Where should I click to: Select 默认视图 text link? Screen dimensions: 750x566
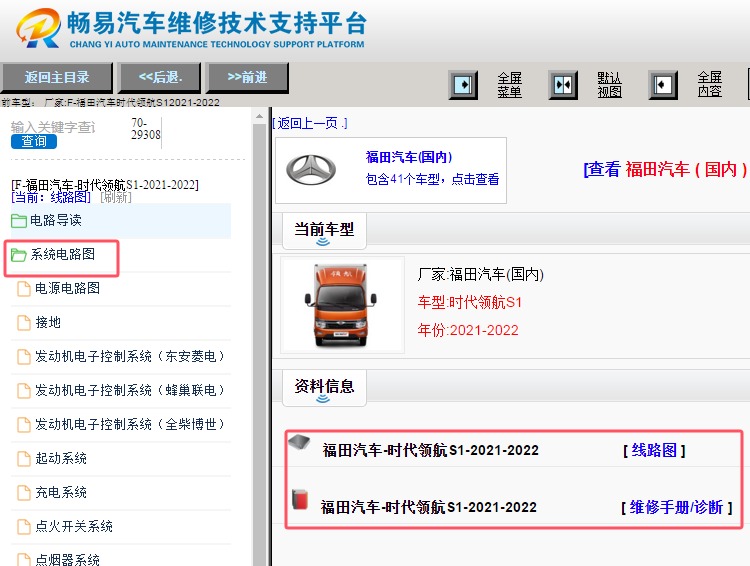[x=609, y=85]
